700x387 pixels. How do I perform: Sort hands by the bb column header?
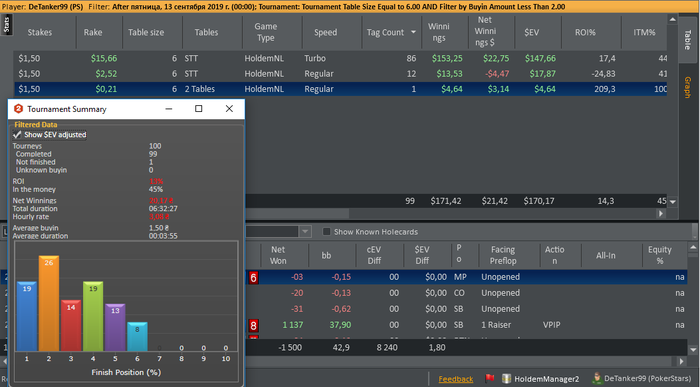pos(326,255)
